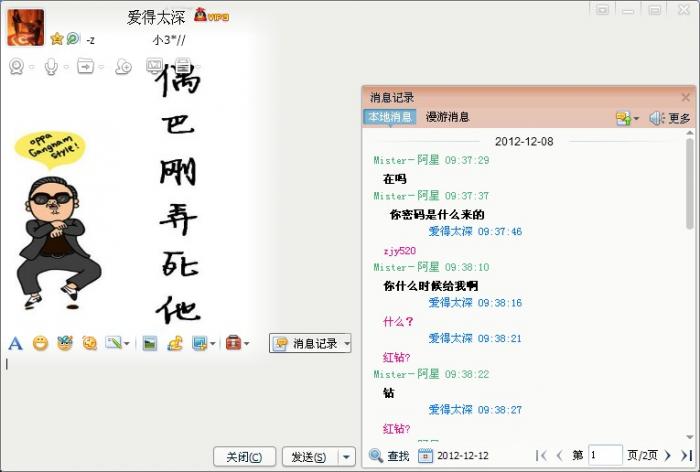Click the music sharing icon
This screenshot has width=700, height=472.
[x=175, y=343]
